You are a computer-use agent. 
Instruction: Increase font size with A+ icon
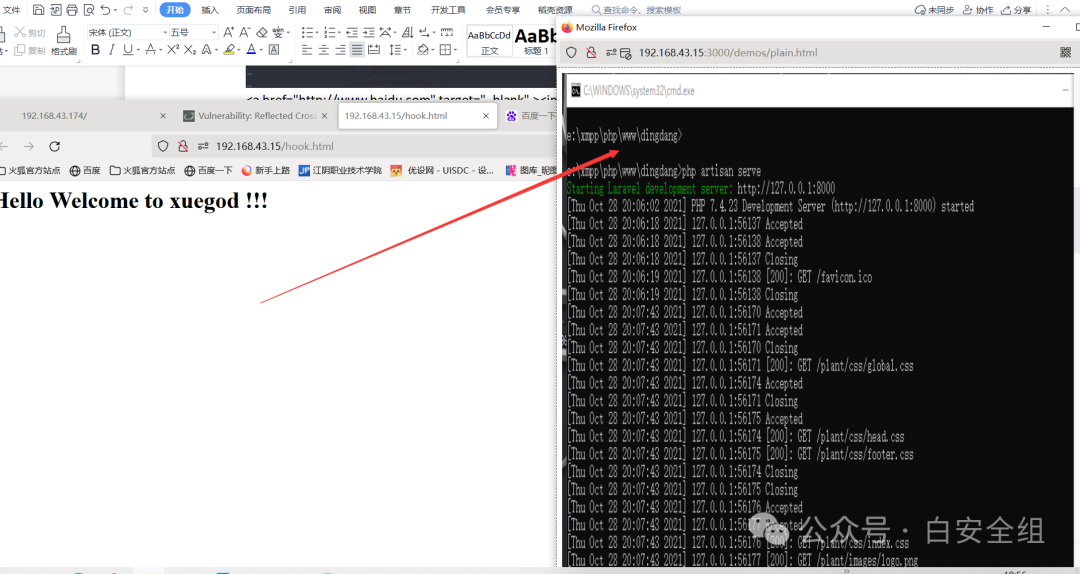229,32
